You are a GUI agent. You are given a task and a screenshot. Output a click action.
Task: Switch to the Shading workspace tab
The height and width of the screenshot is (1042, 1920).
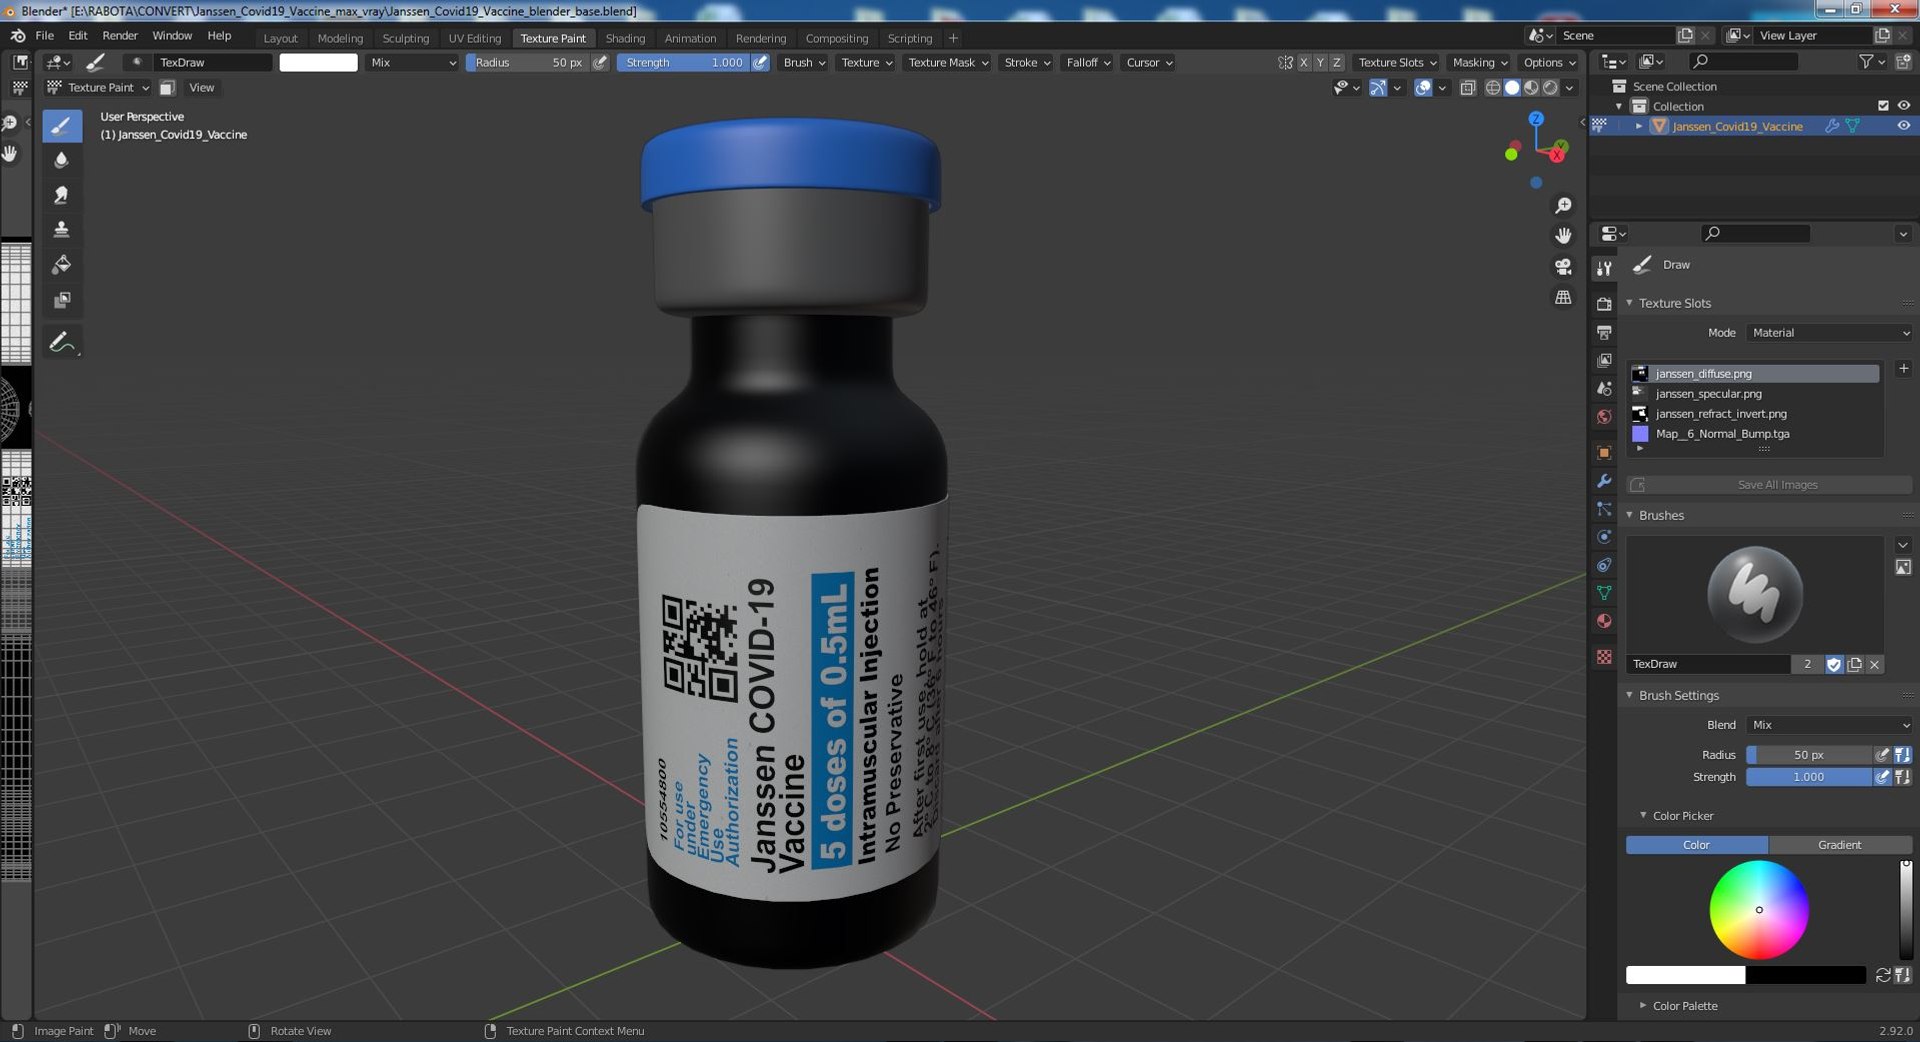[625, 38]
